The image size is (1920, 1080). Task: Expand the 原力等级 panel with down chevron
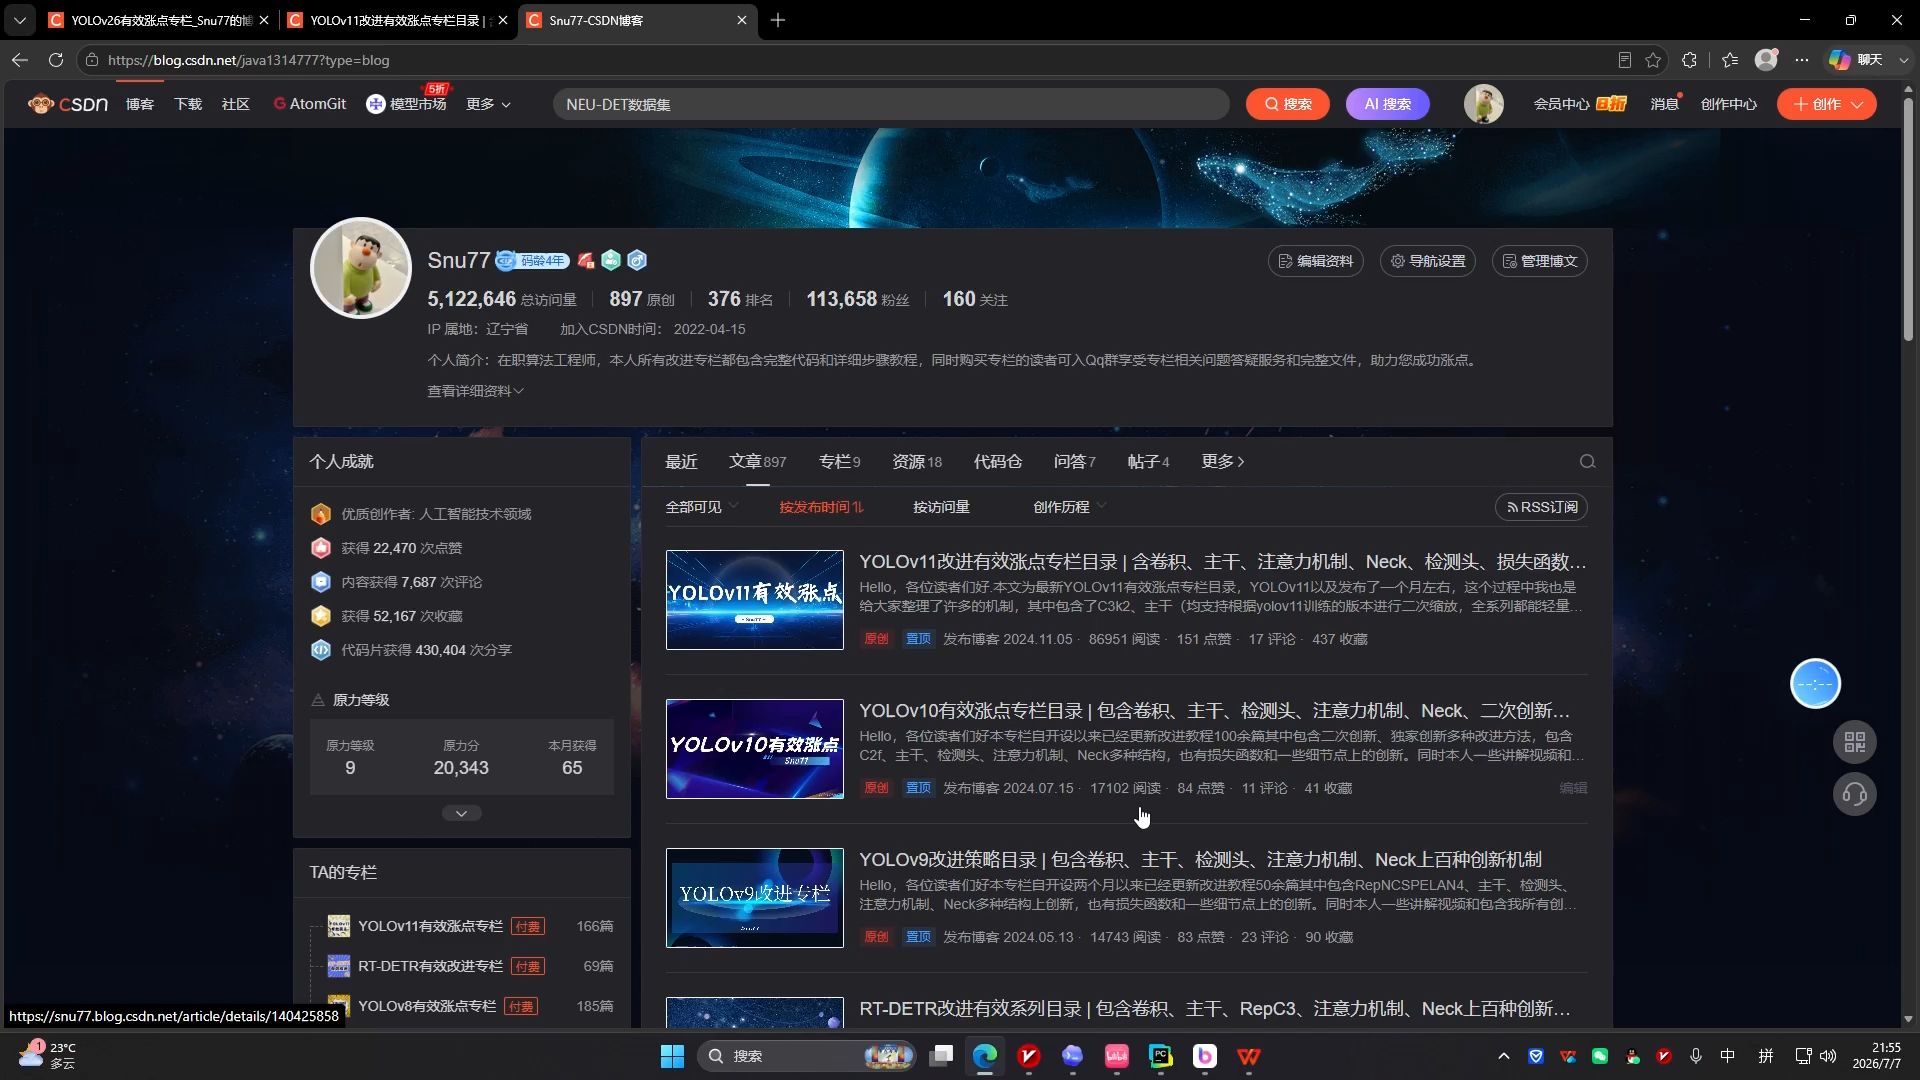[461, 813]
